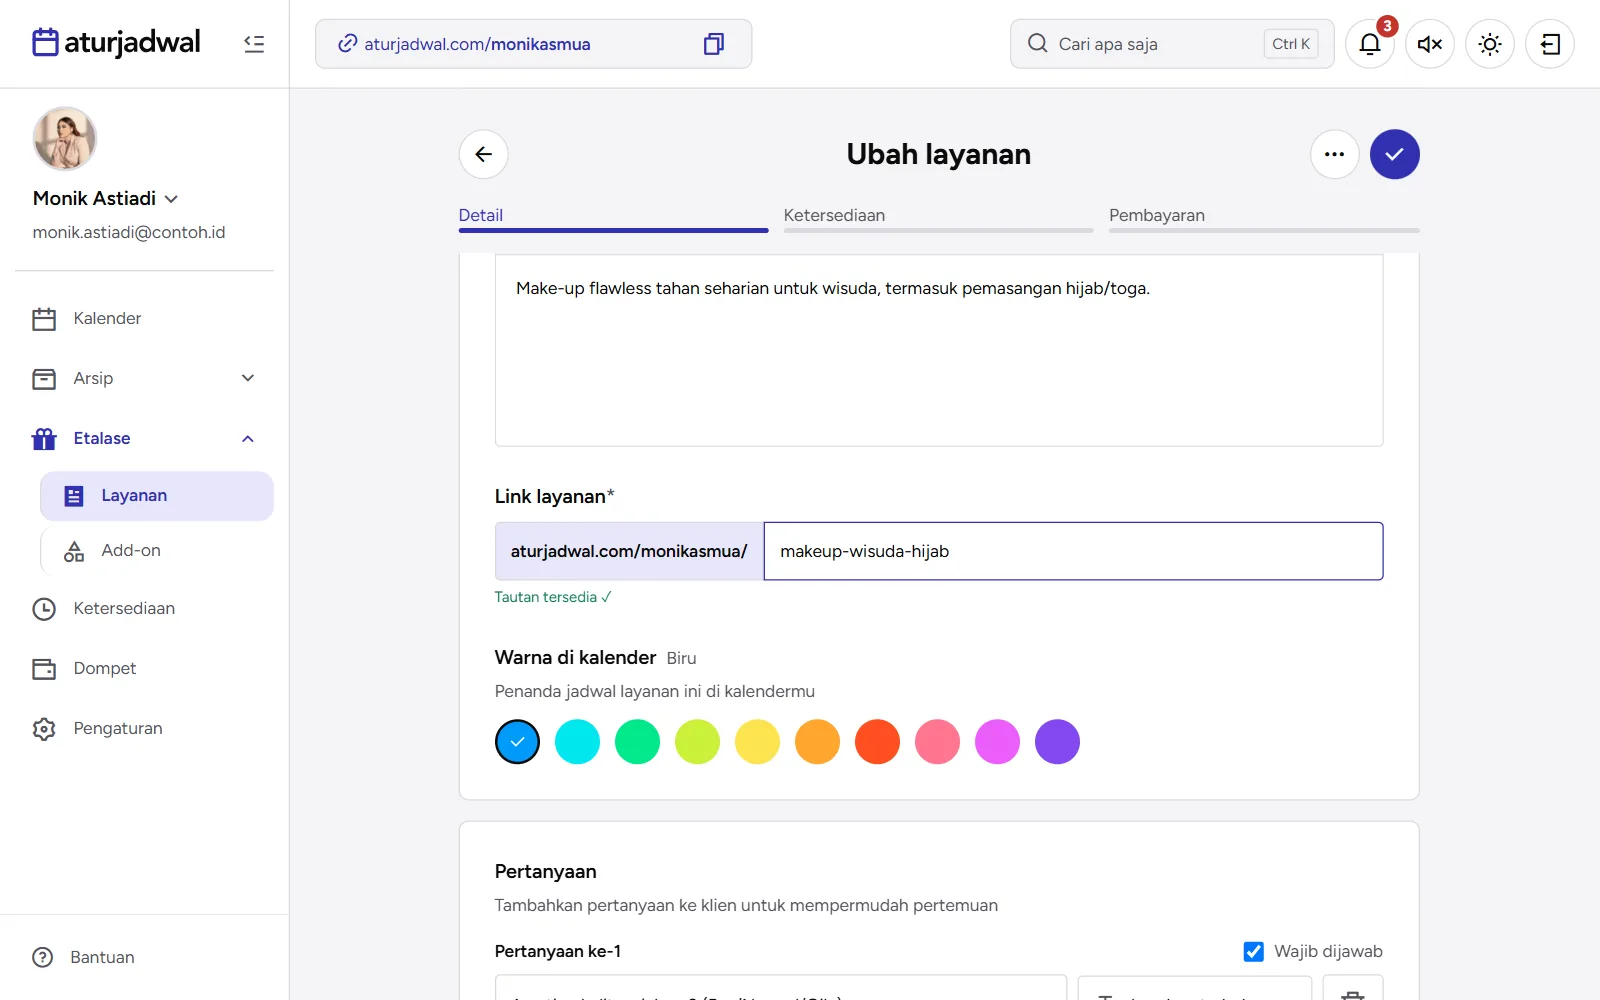Pick the cyan calendar color
This screenshot has width=1600, height=1000.
pos(577,742)
